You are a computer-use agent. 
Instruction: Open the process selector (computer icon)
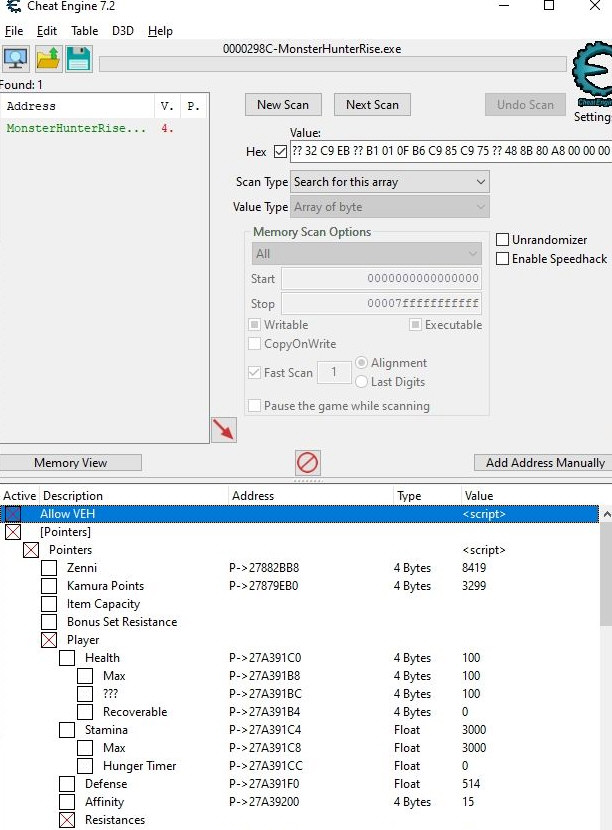point(16,58)
